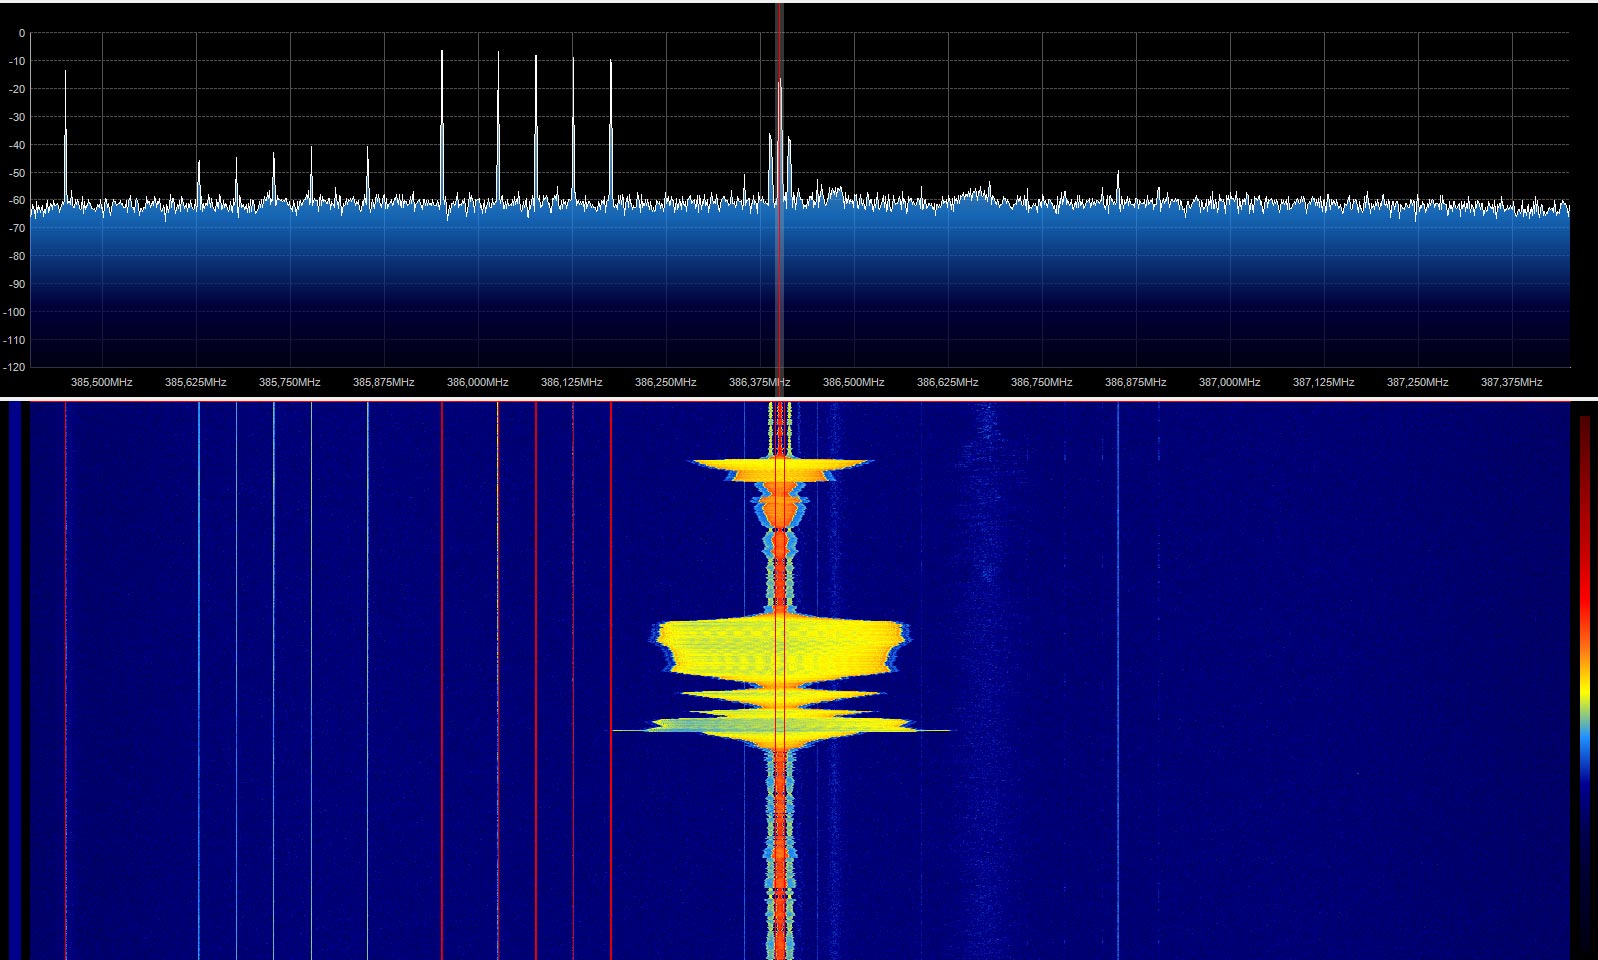Tune to the leftmost signal peak in the spectrum

(x=66, y=135)
